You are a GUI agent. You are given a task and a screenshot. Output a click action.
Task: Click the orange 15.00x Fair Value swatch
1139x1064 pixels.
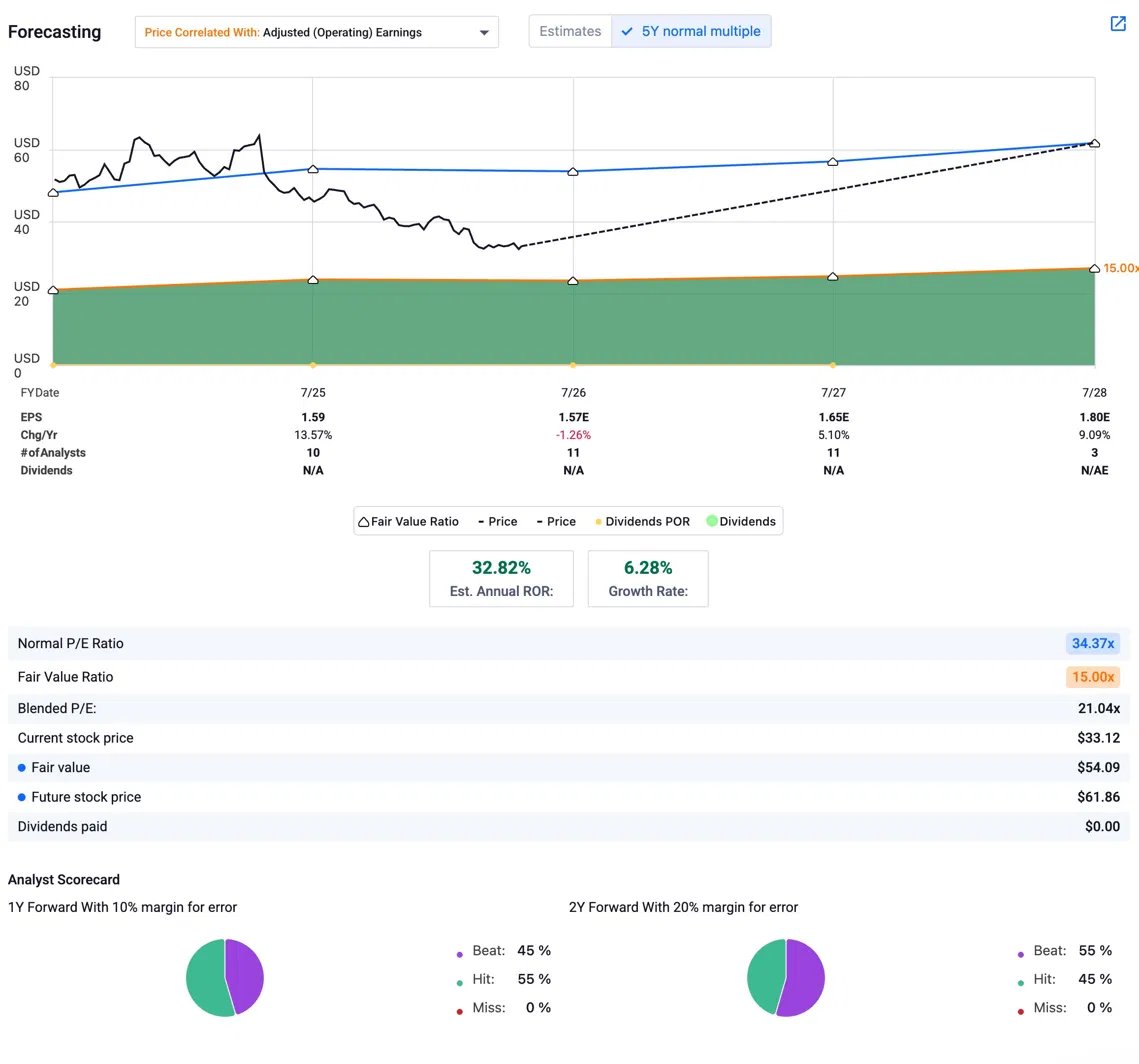[1093, 677]
